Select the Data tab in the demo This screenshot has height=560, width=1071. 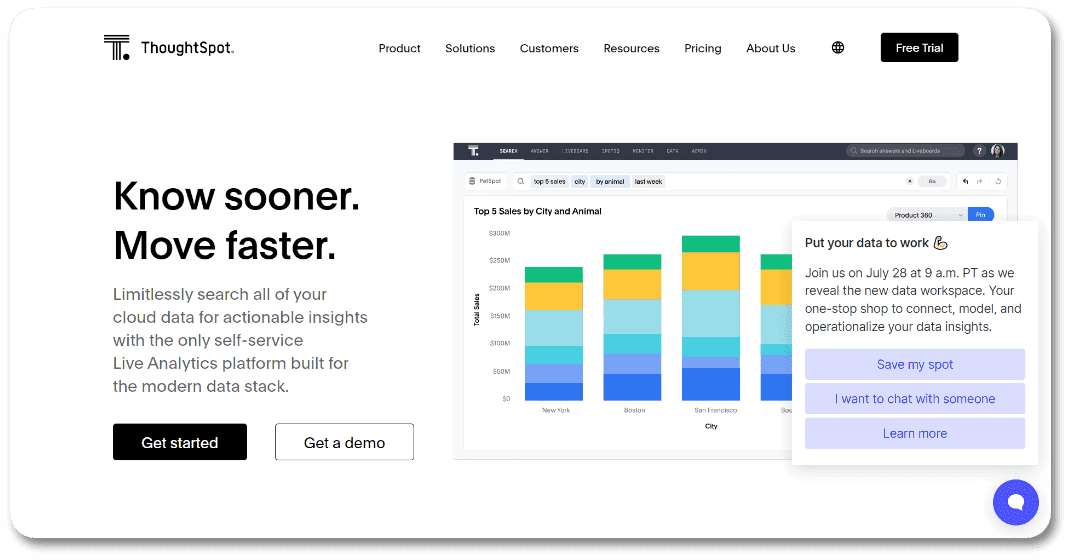[x=672, y=151]
